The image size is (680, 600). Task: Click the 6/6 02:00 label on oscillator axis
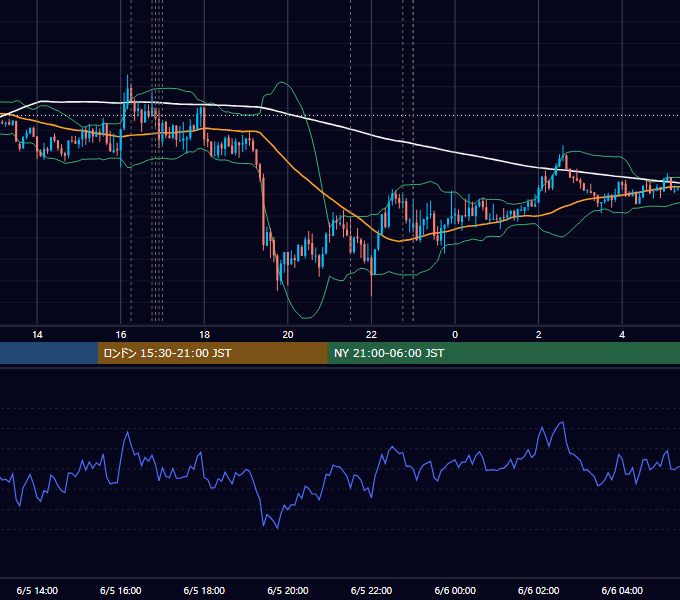pyautogui.click(x=539, y=591)
